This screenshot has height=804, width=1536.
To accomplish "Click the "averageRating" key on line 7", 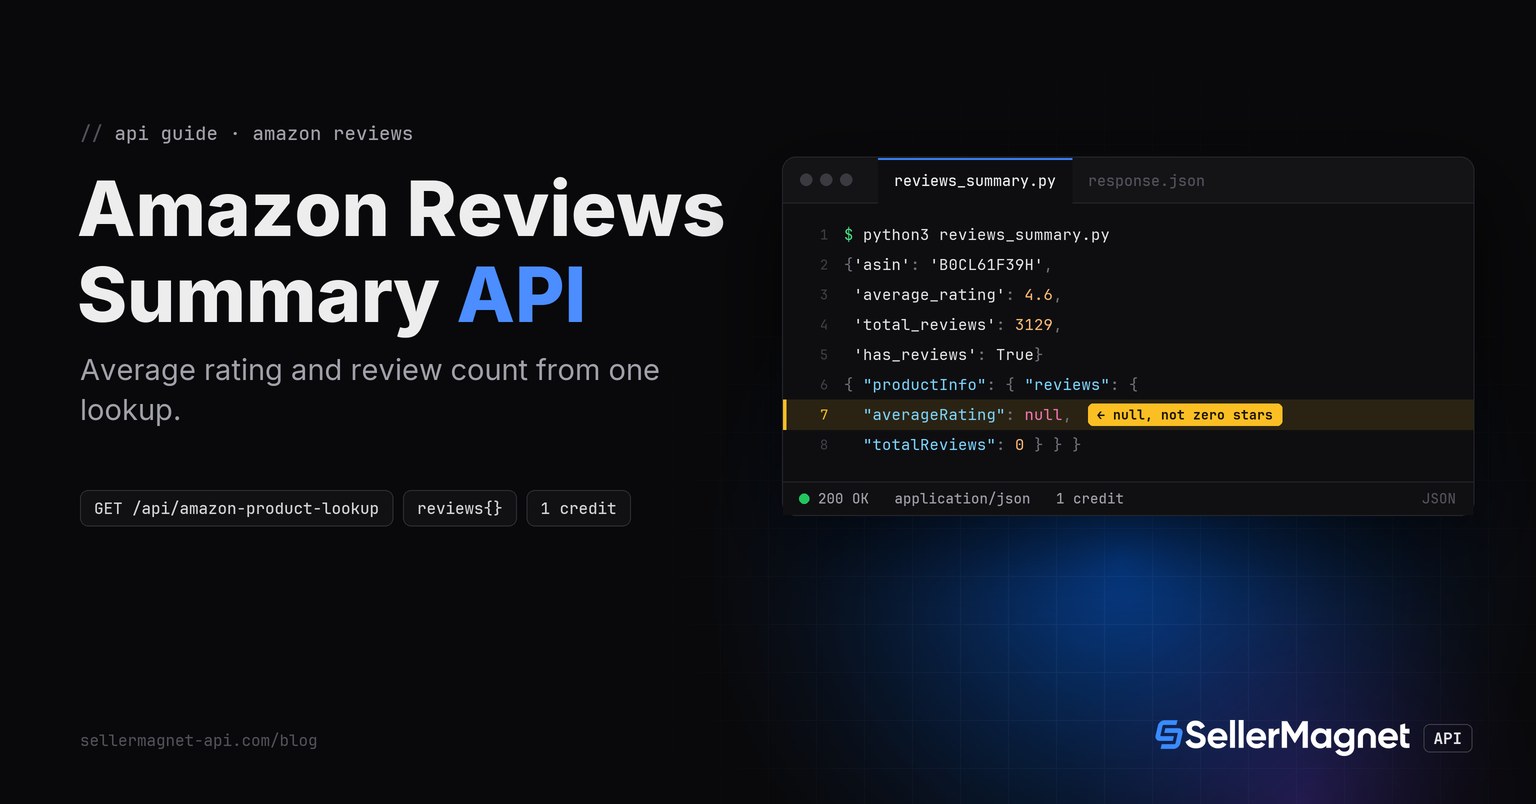I will point(934,415).
